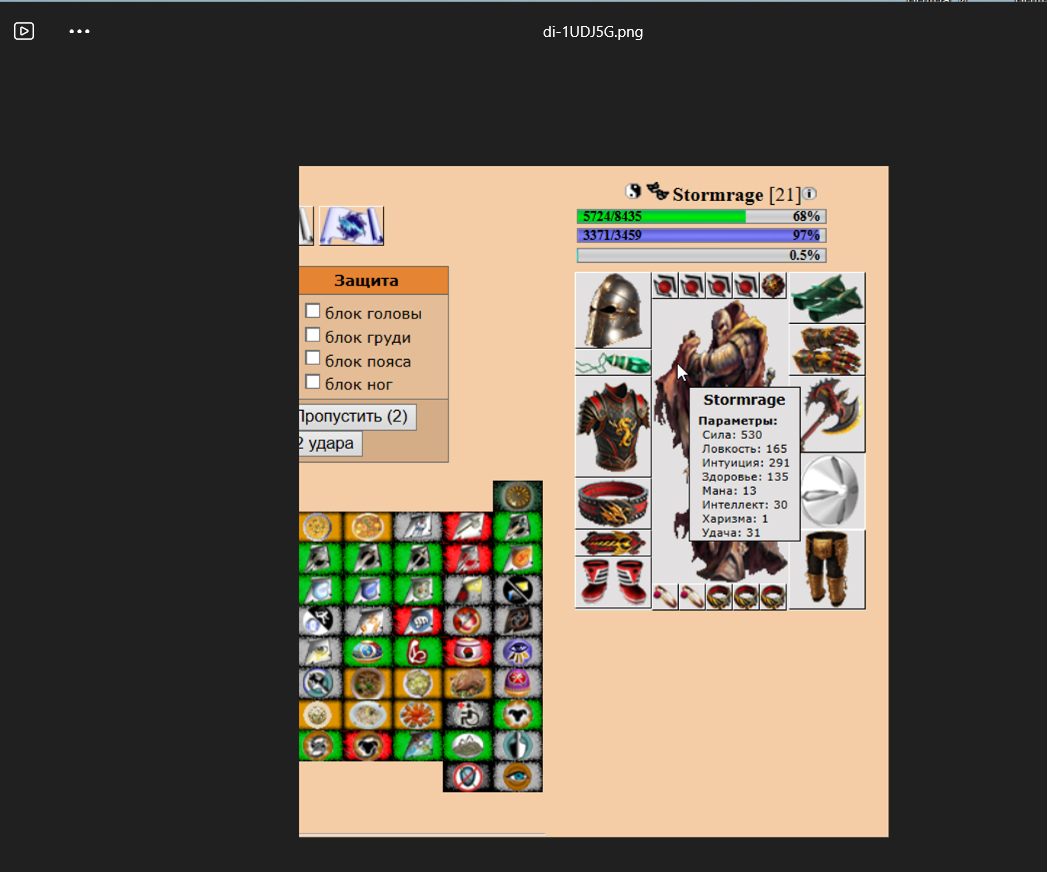Start slideshow using the play icon

point(24,31)
